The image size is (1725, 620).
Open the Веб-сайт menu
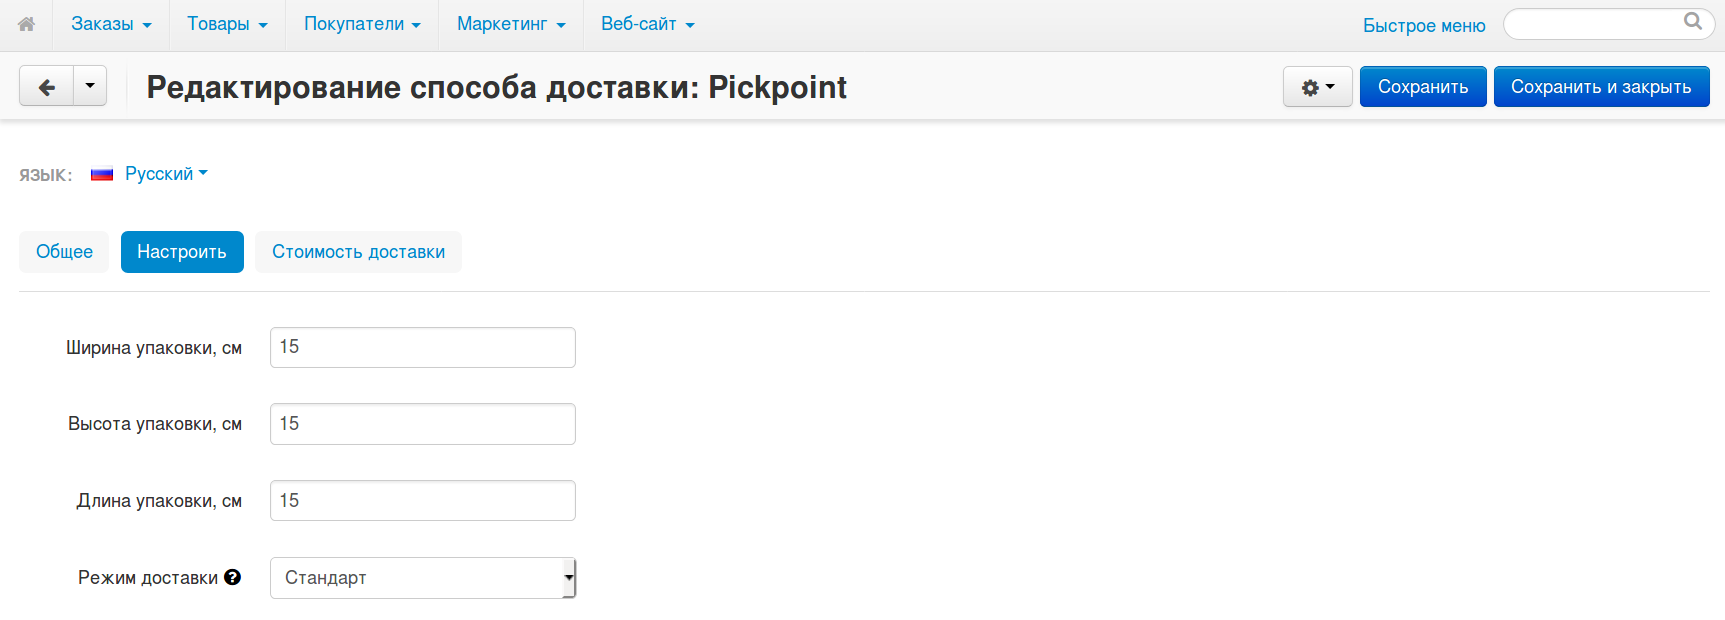pyautogui.click(x=647, y=24)
